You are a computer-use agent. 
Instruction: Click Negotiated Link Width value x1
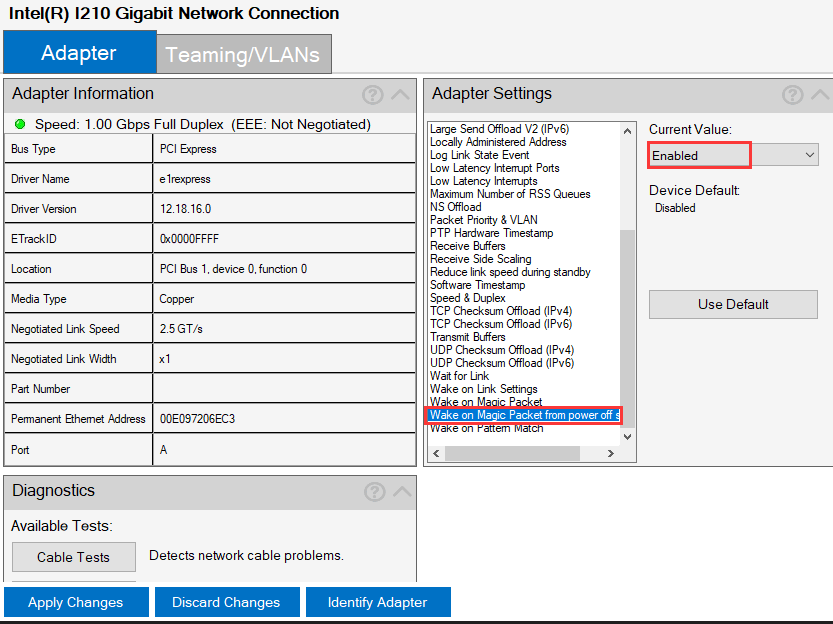pyautogui.click(x=165, y=359)
